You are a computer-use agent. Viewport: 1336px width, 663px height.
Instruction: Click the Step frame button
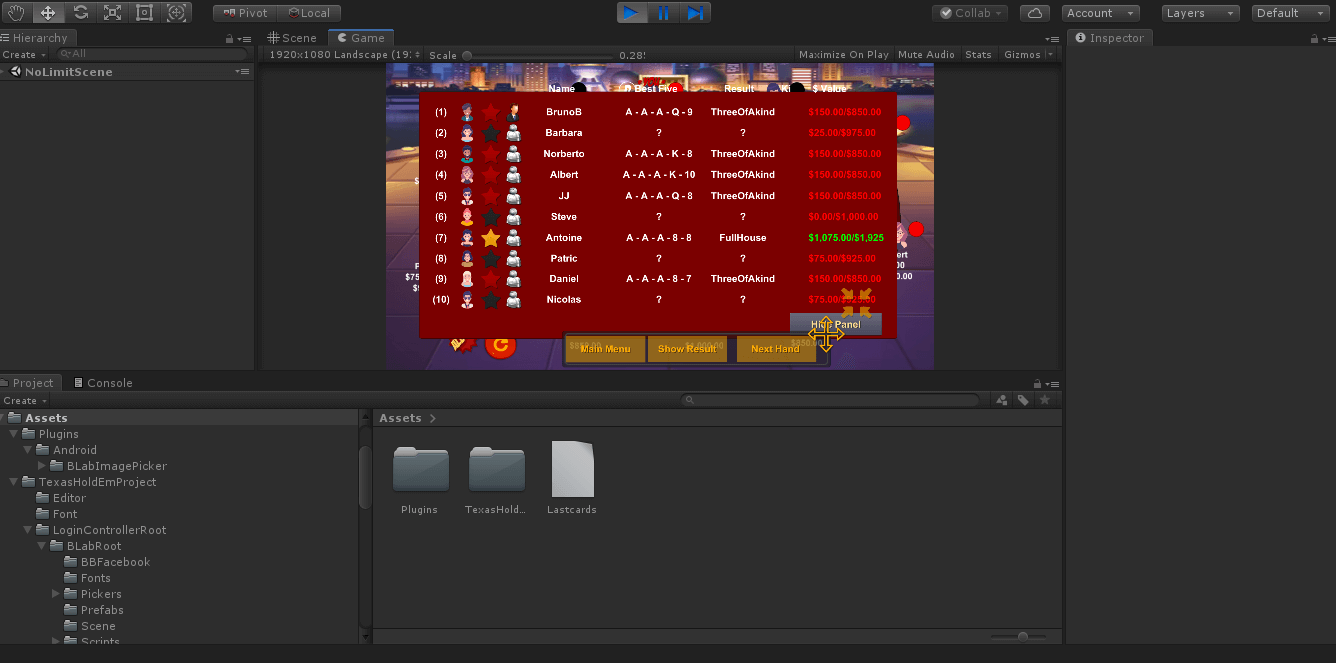coord(696,13)
